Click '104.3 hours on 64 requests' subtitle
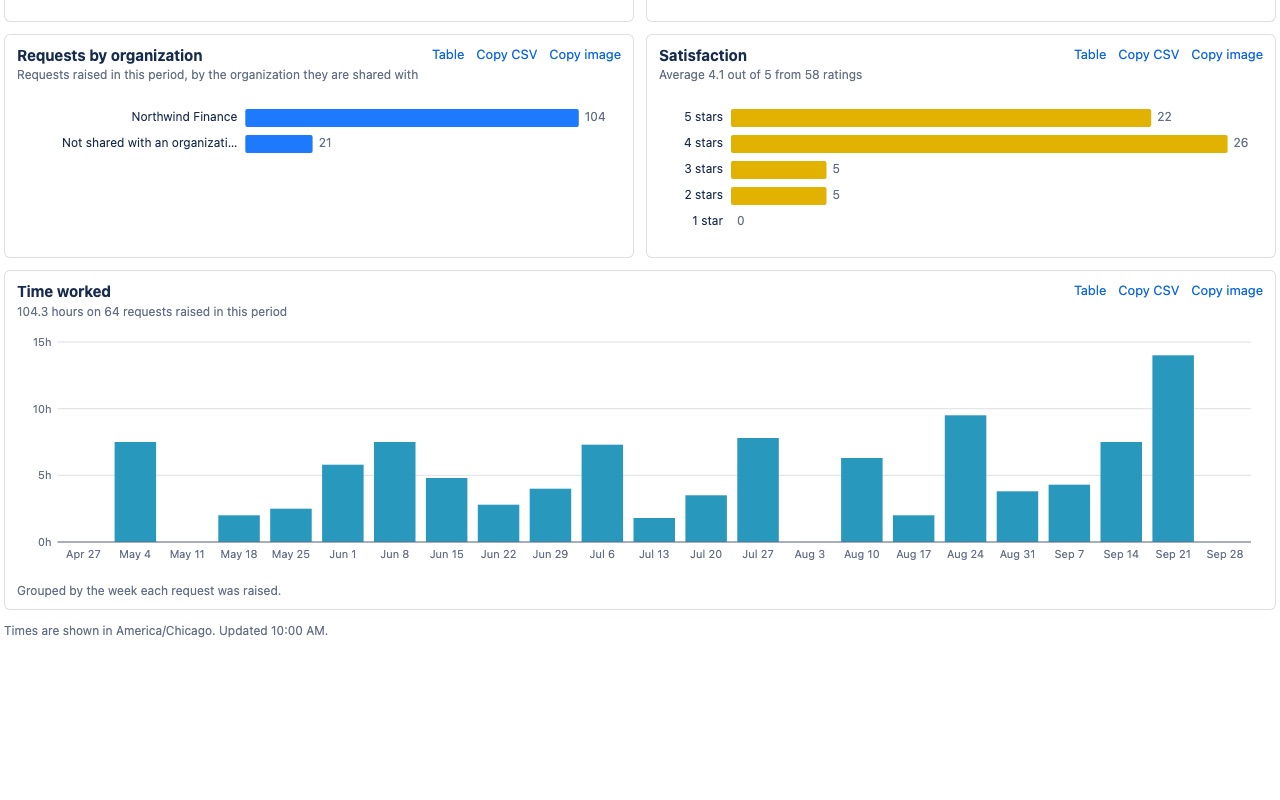1280x800 pixels. (152, 312)
